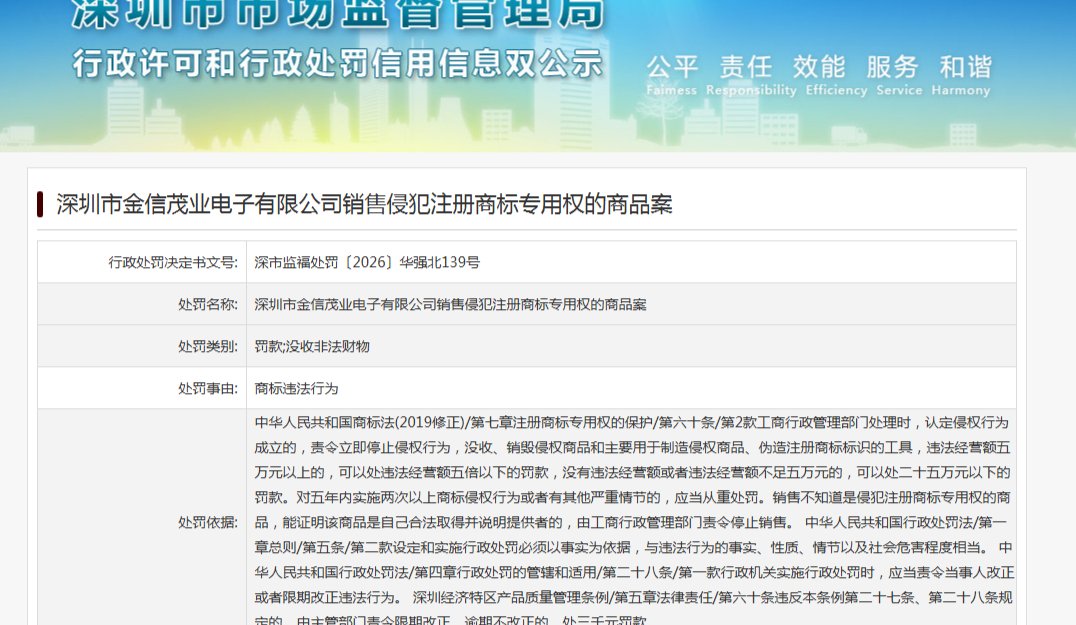
Task: Click the slogan 和谐 Harmony in banner
Action: pos(961,75)
